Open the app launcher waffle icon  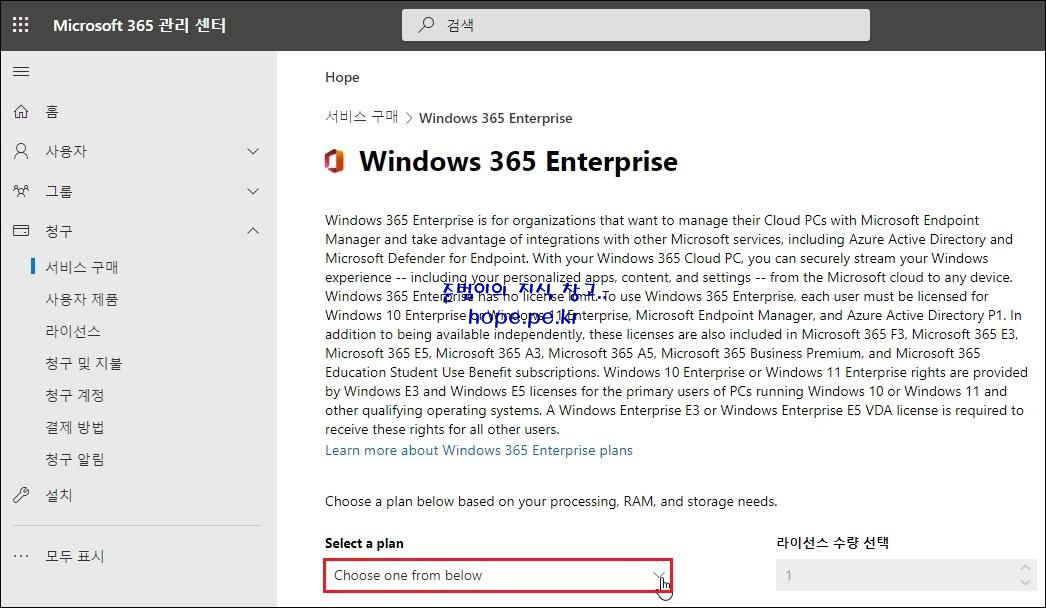pyautogui.click(x=21, y=25)
